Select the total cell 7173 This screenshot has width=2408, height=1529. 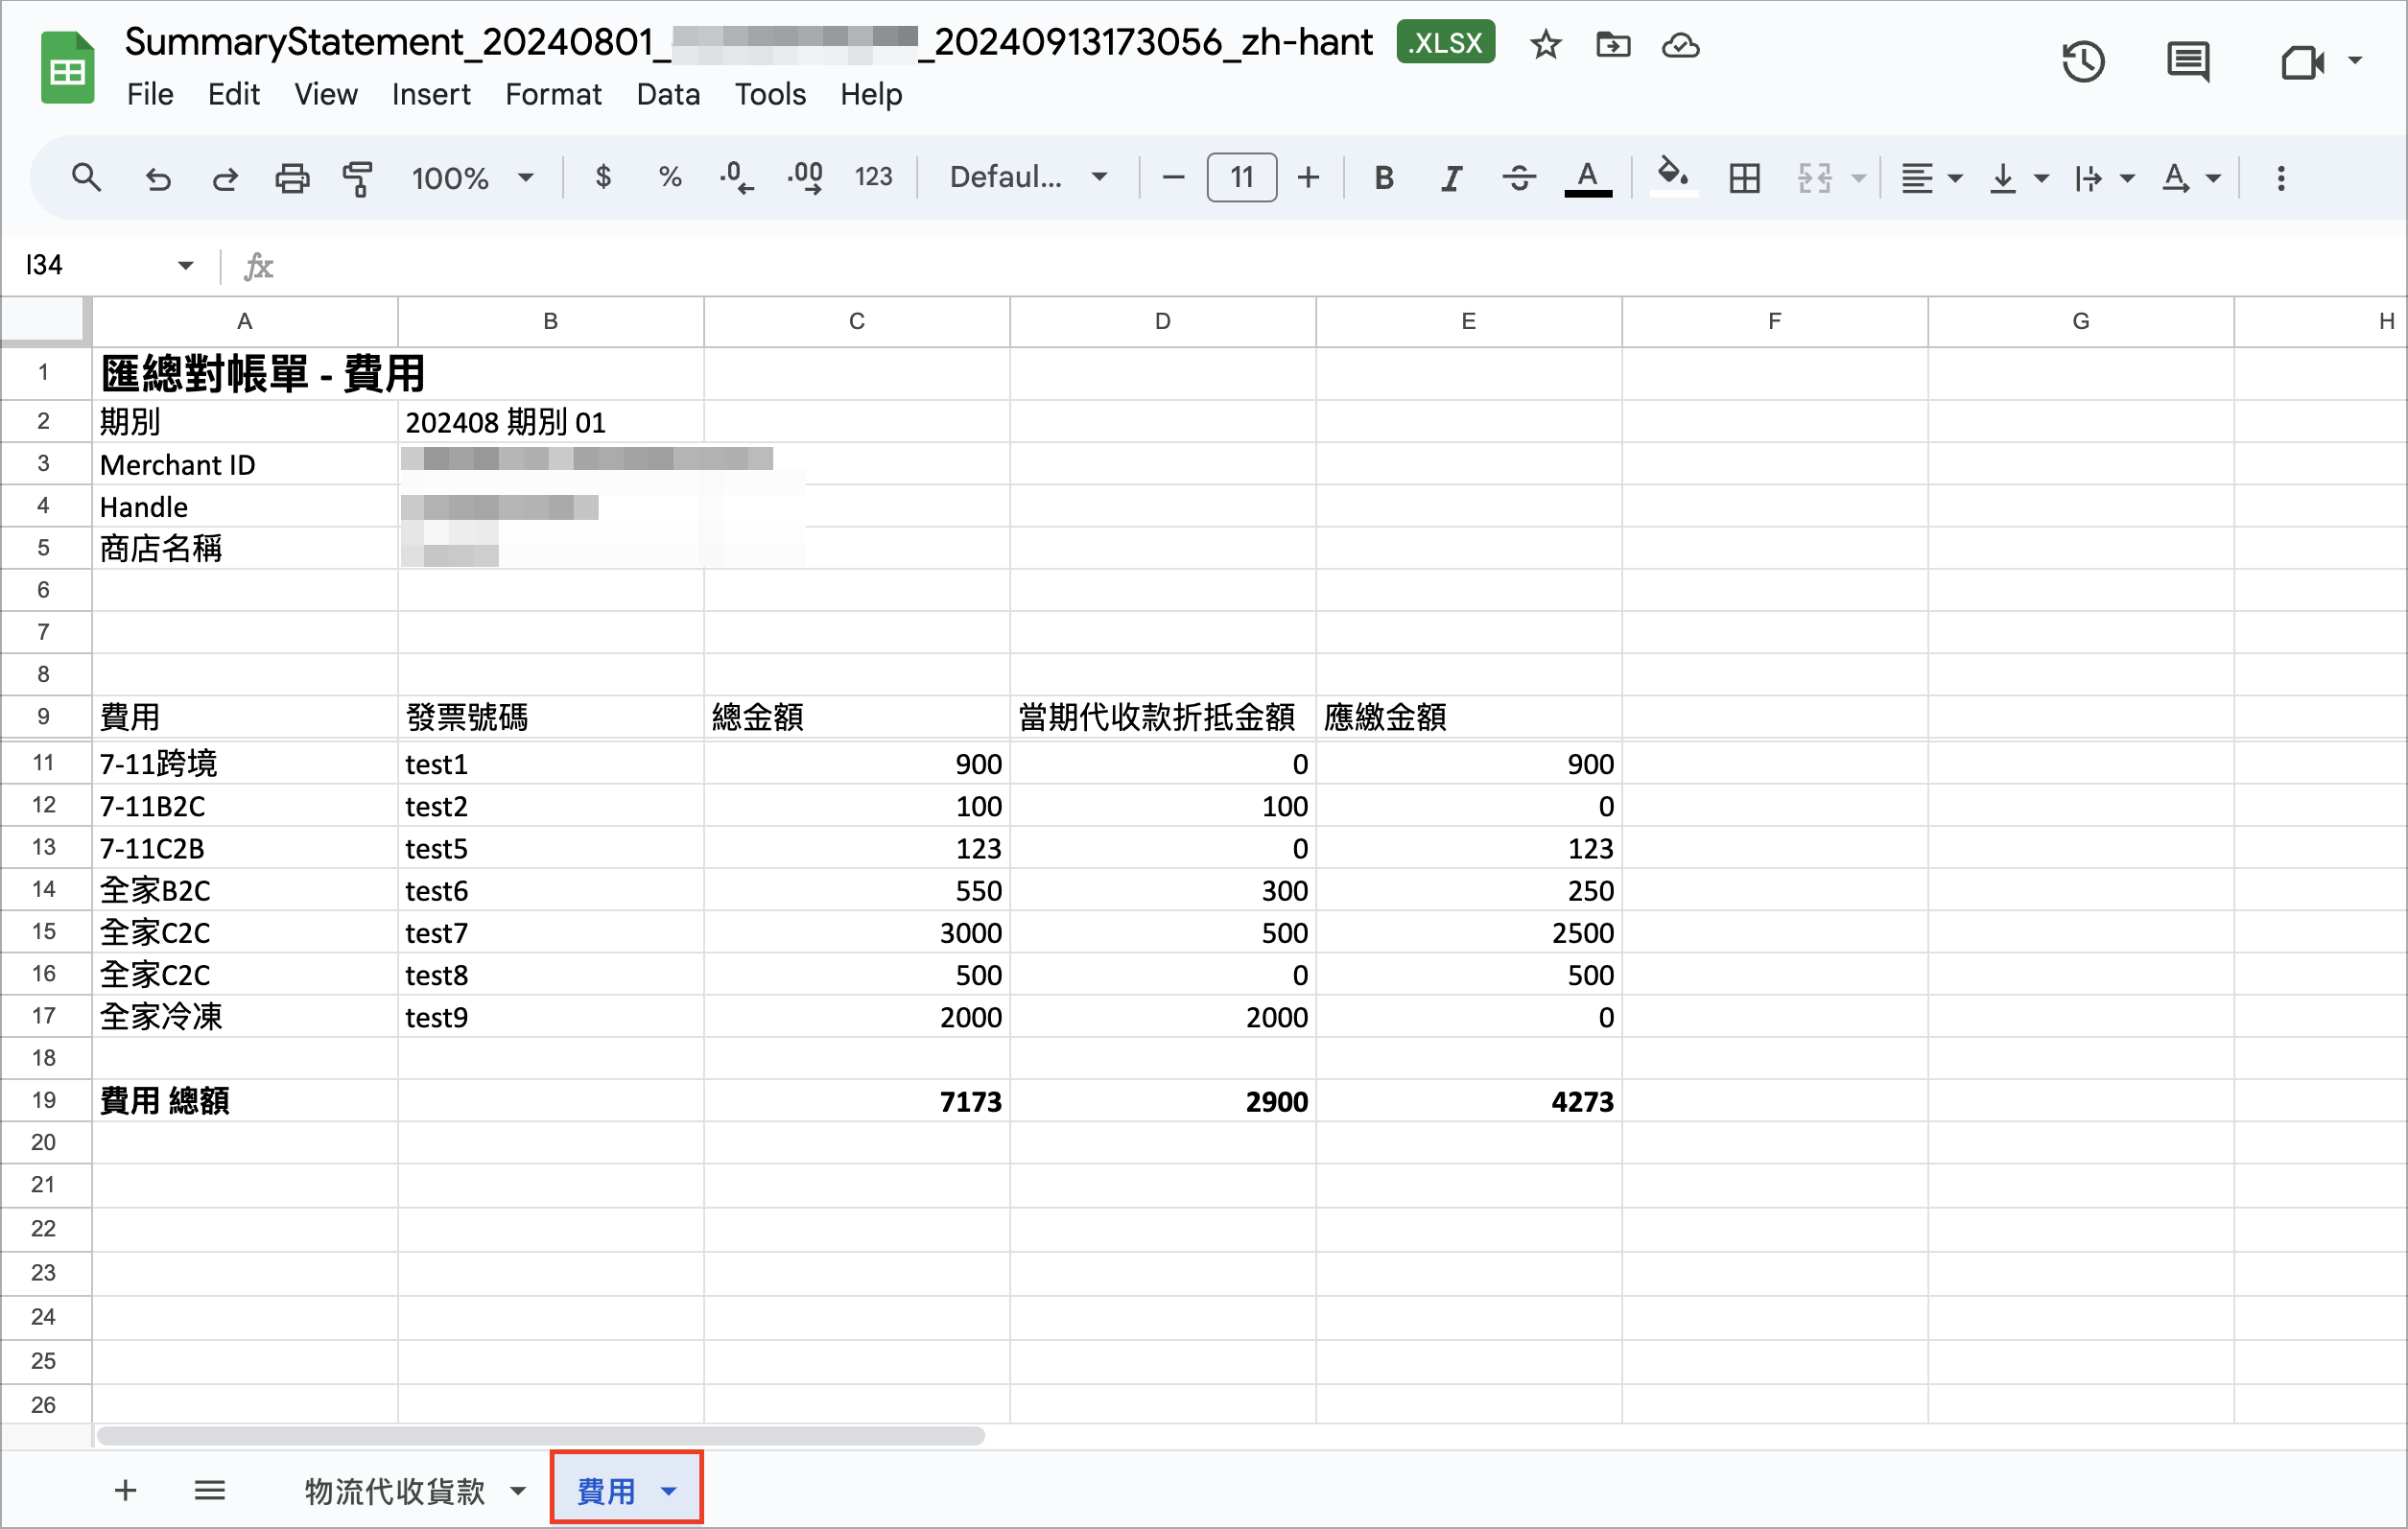[857, 1100]
